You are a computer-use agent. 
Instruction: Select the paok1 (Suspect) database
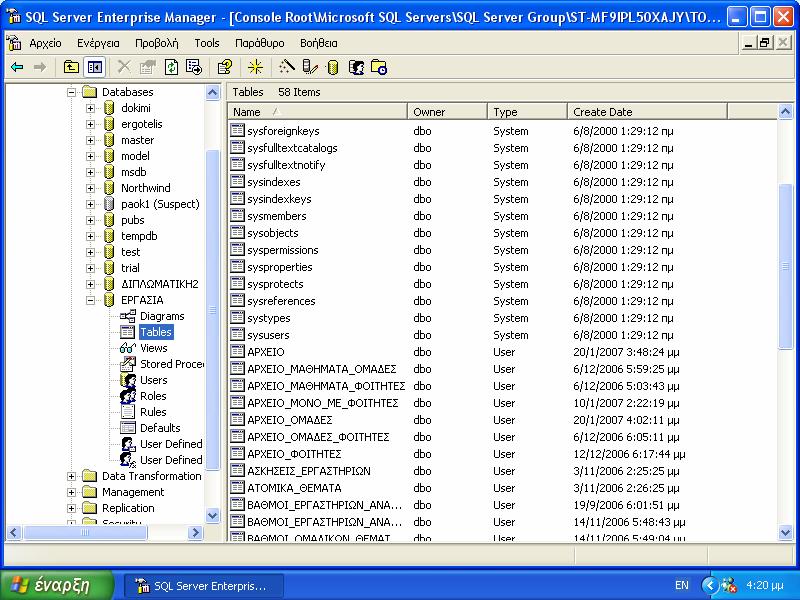point(160,204)
